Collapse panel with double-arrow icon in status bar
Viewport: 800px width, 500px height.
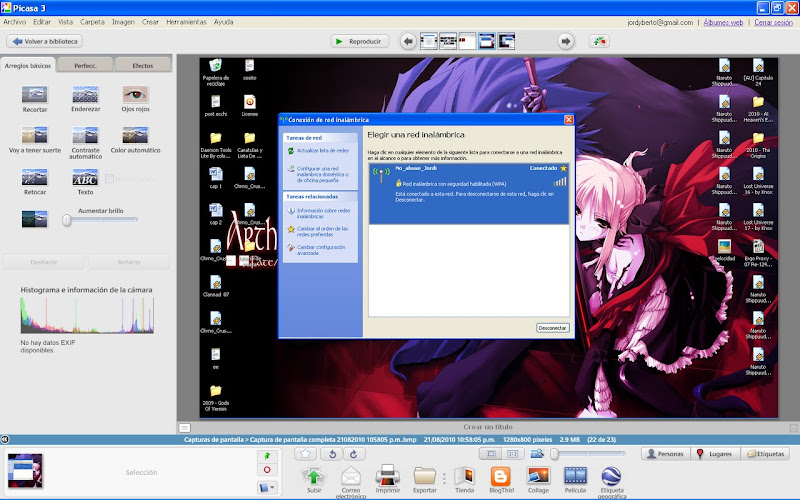(5, 439)
